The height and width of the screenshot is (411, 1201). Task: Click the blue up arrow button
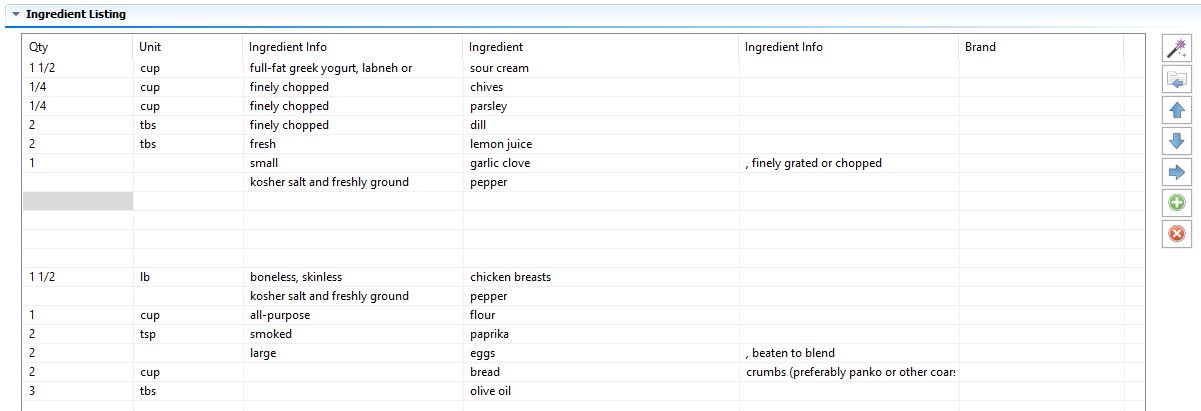[x=1176, y=110]
